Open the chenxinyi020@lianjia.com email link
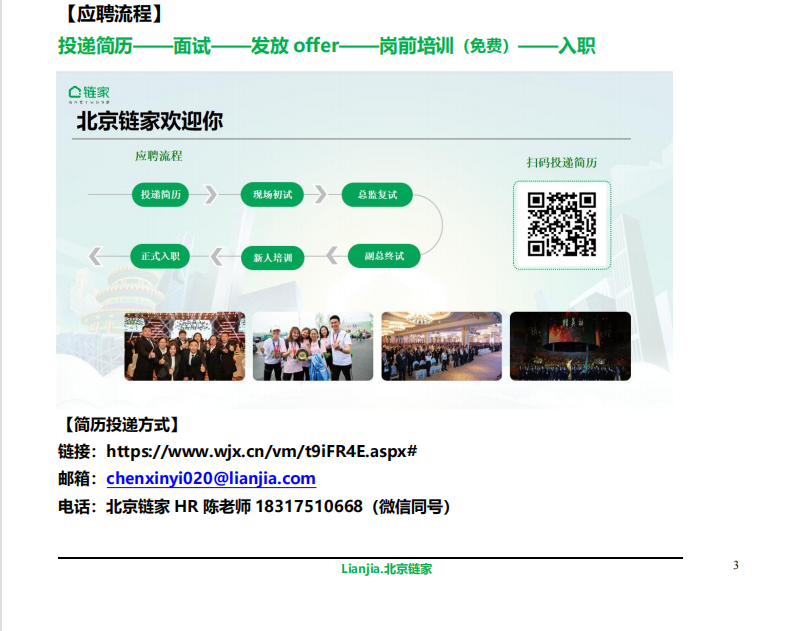The image size is (791, 631). click(x=211, y=478)
